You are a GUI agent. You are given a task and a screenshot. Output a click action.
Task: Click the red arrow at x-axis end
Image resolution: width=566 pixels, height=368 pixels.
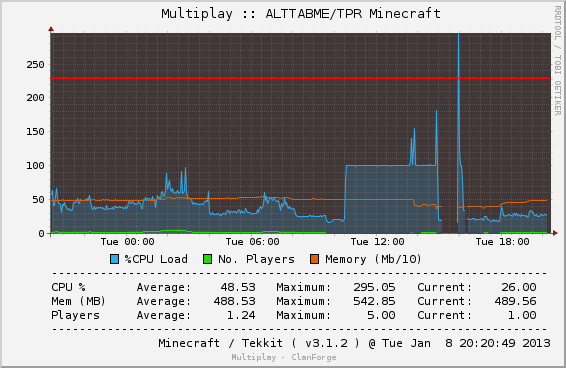[555, 233]
